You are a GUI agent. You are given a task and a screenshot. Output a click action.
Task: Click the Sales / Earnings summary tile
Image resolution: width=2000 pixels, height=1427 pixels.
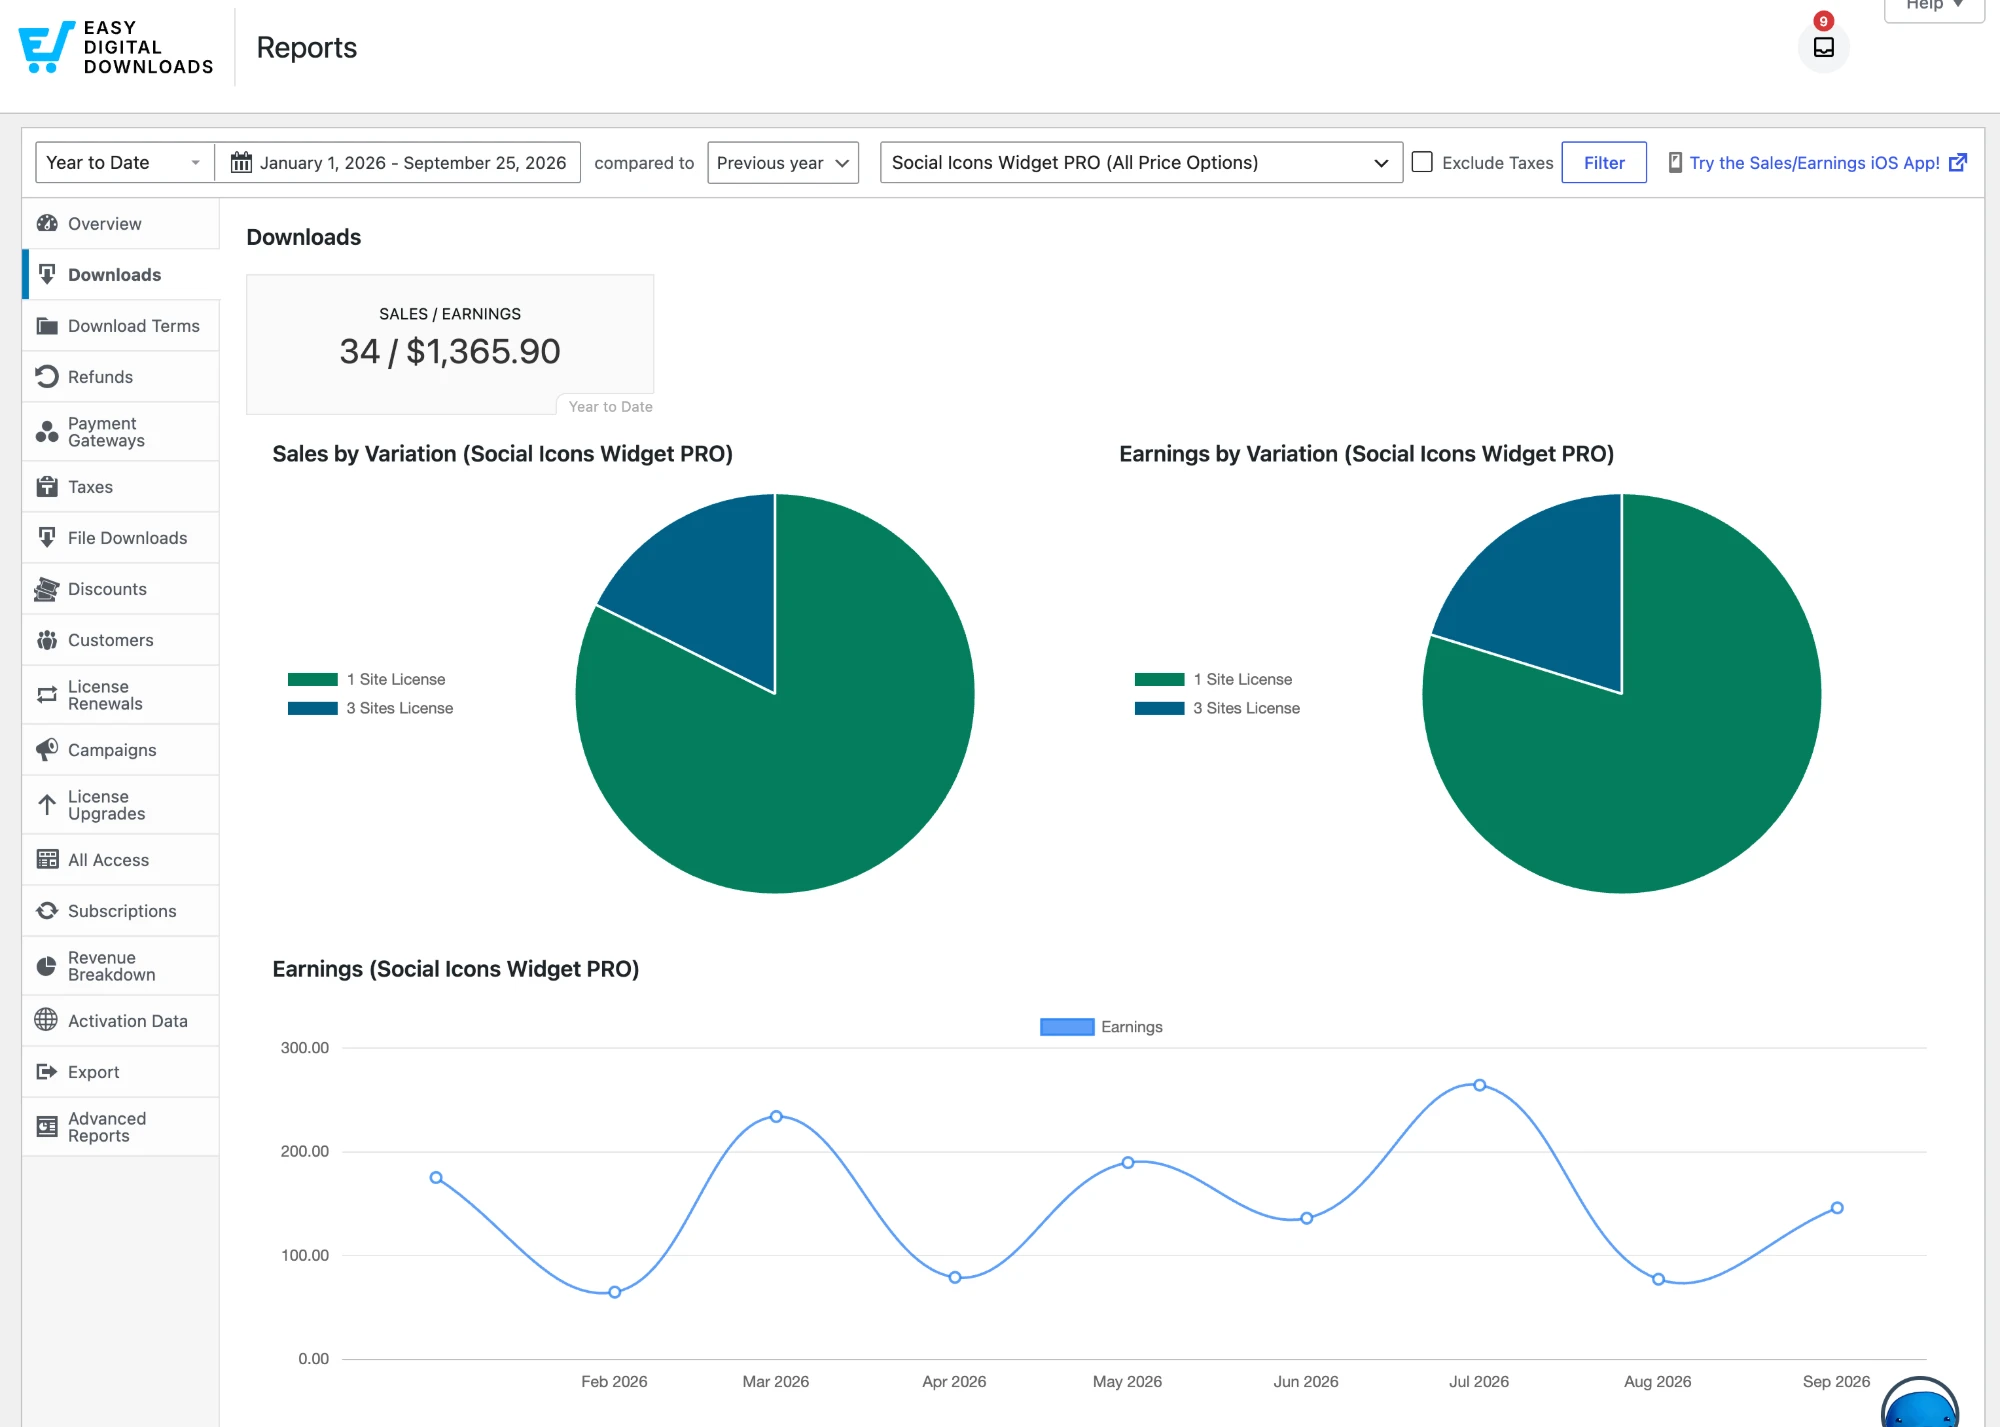pyautogui.click(x=450, y=344)
